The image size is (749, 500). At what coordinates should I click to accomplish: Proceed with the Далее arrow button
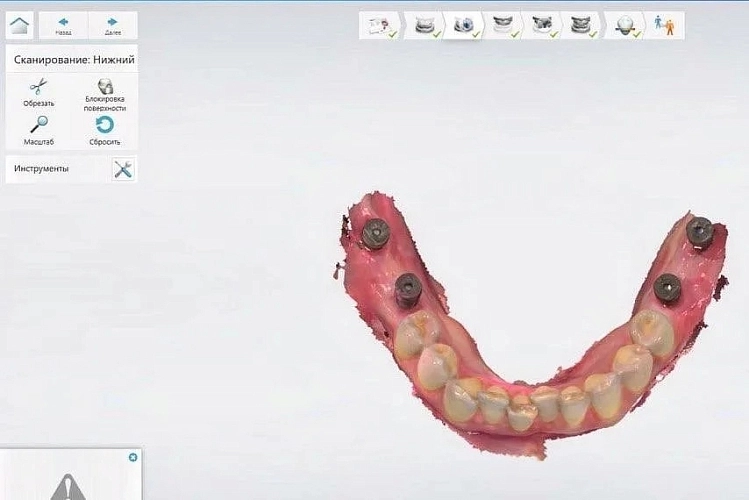point(112,25)
